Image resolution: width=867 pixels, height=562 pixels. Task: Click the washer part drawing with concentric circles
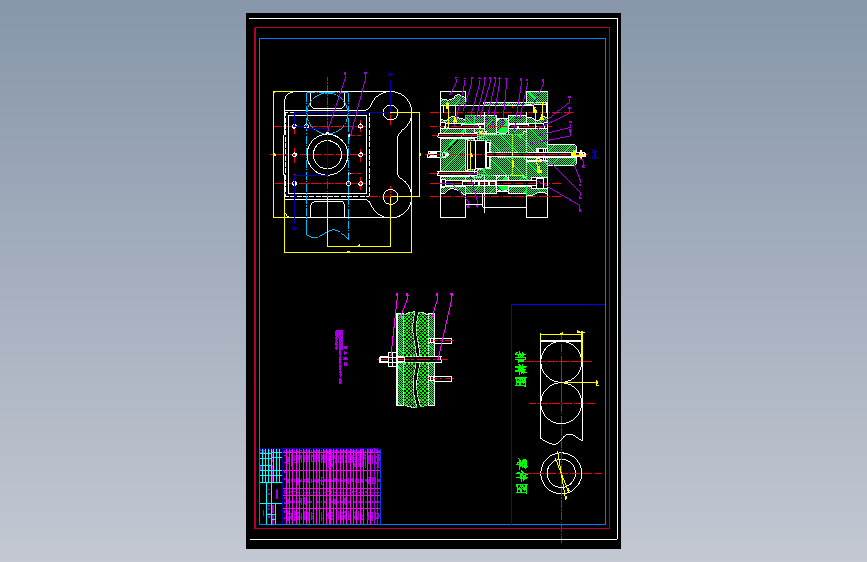[x=561, y=473]
